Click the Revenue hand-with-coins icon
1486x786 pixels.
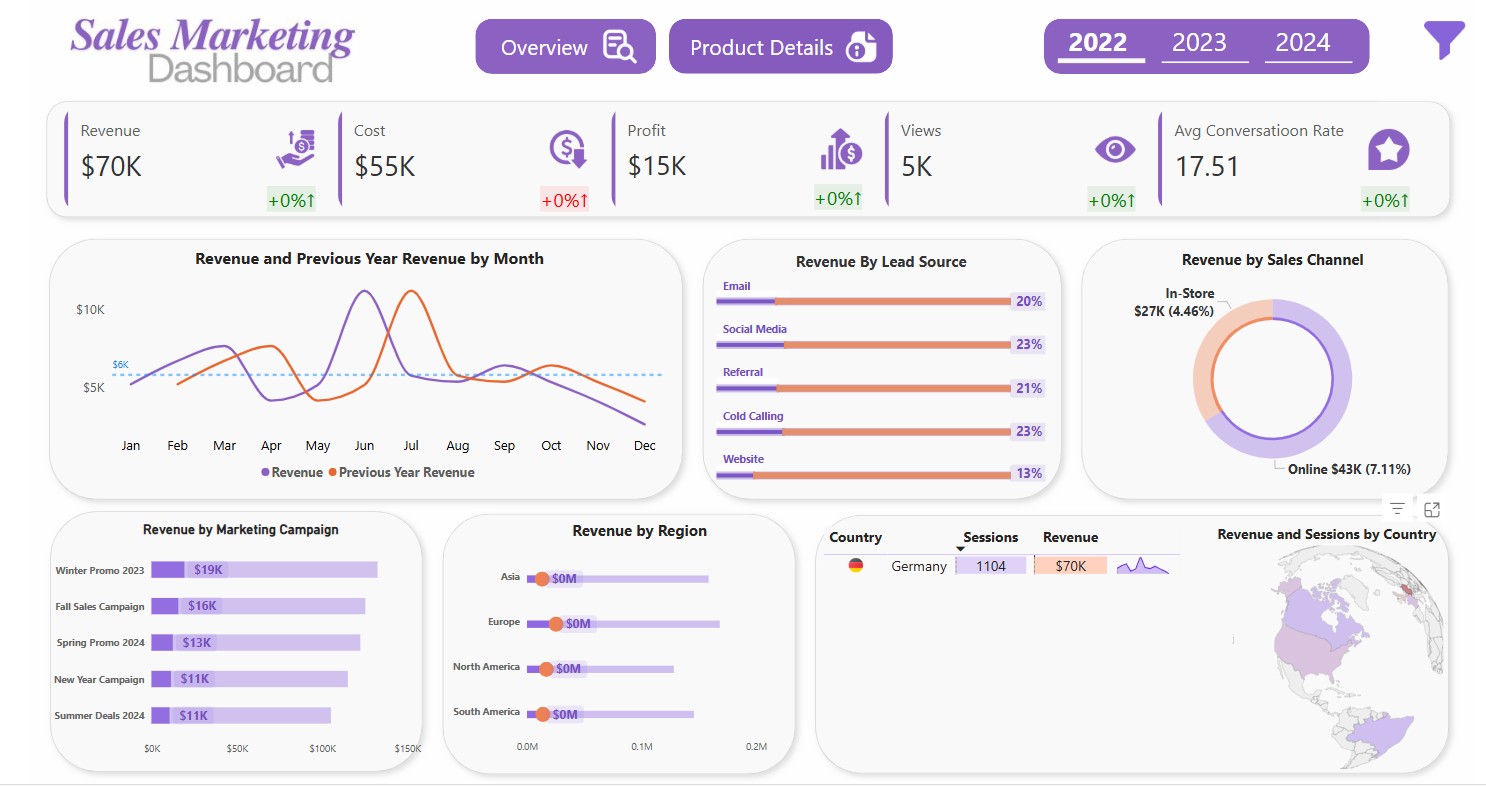(295, 149)
